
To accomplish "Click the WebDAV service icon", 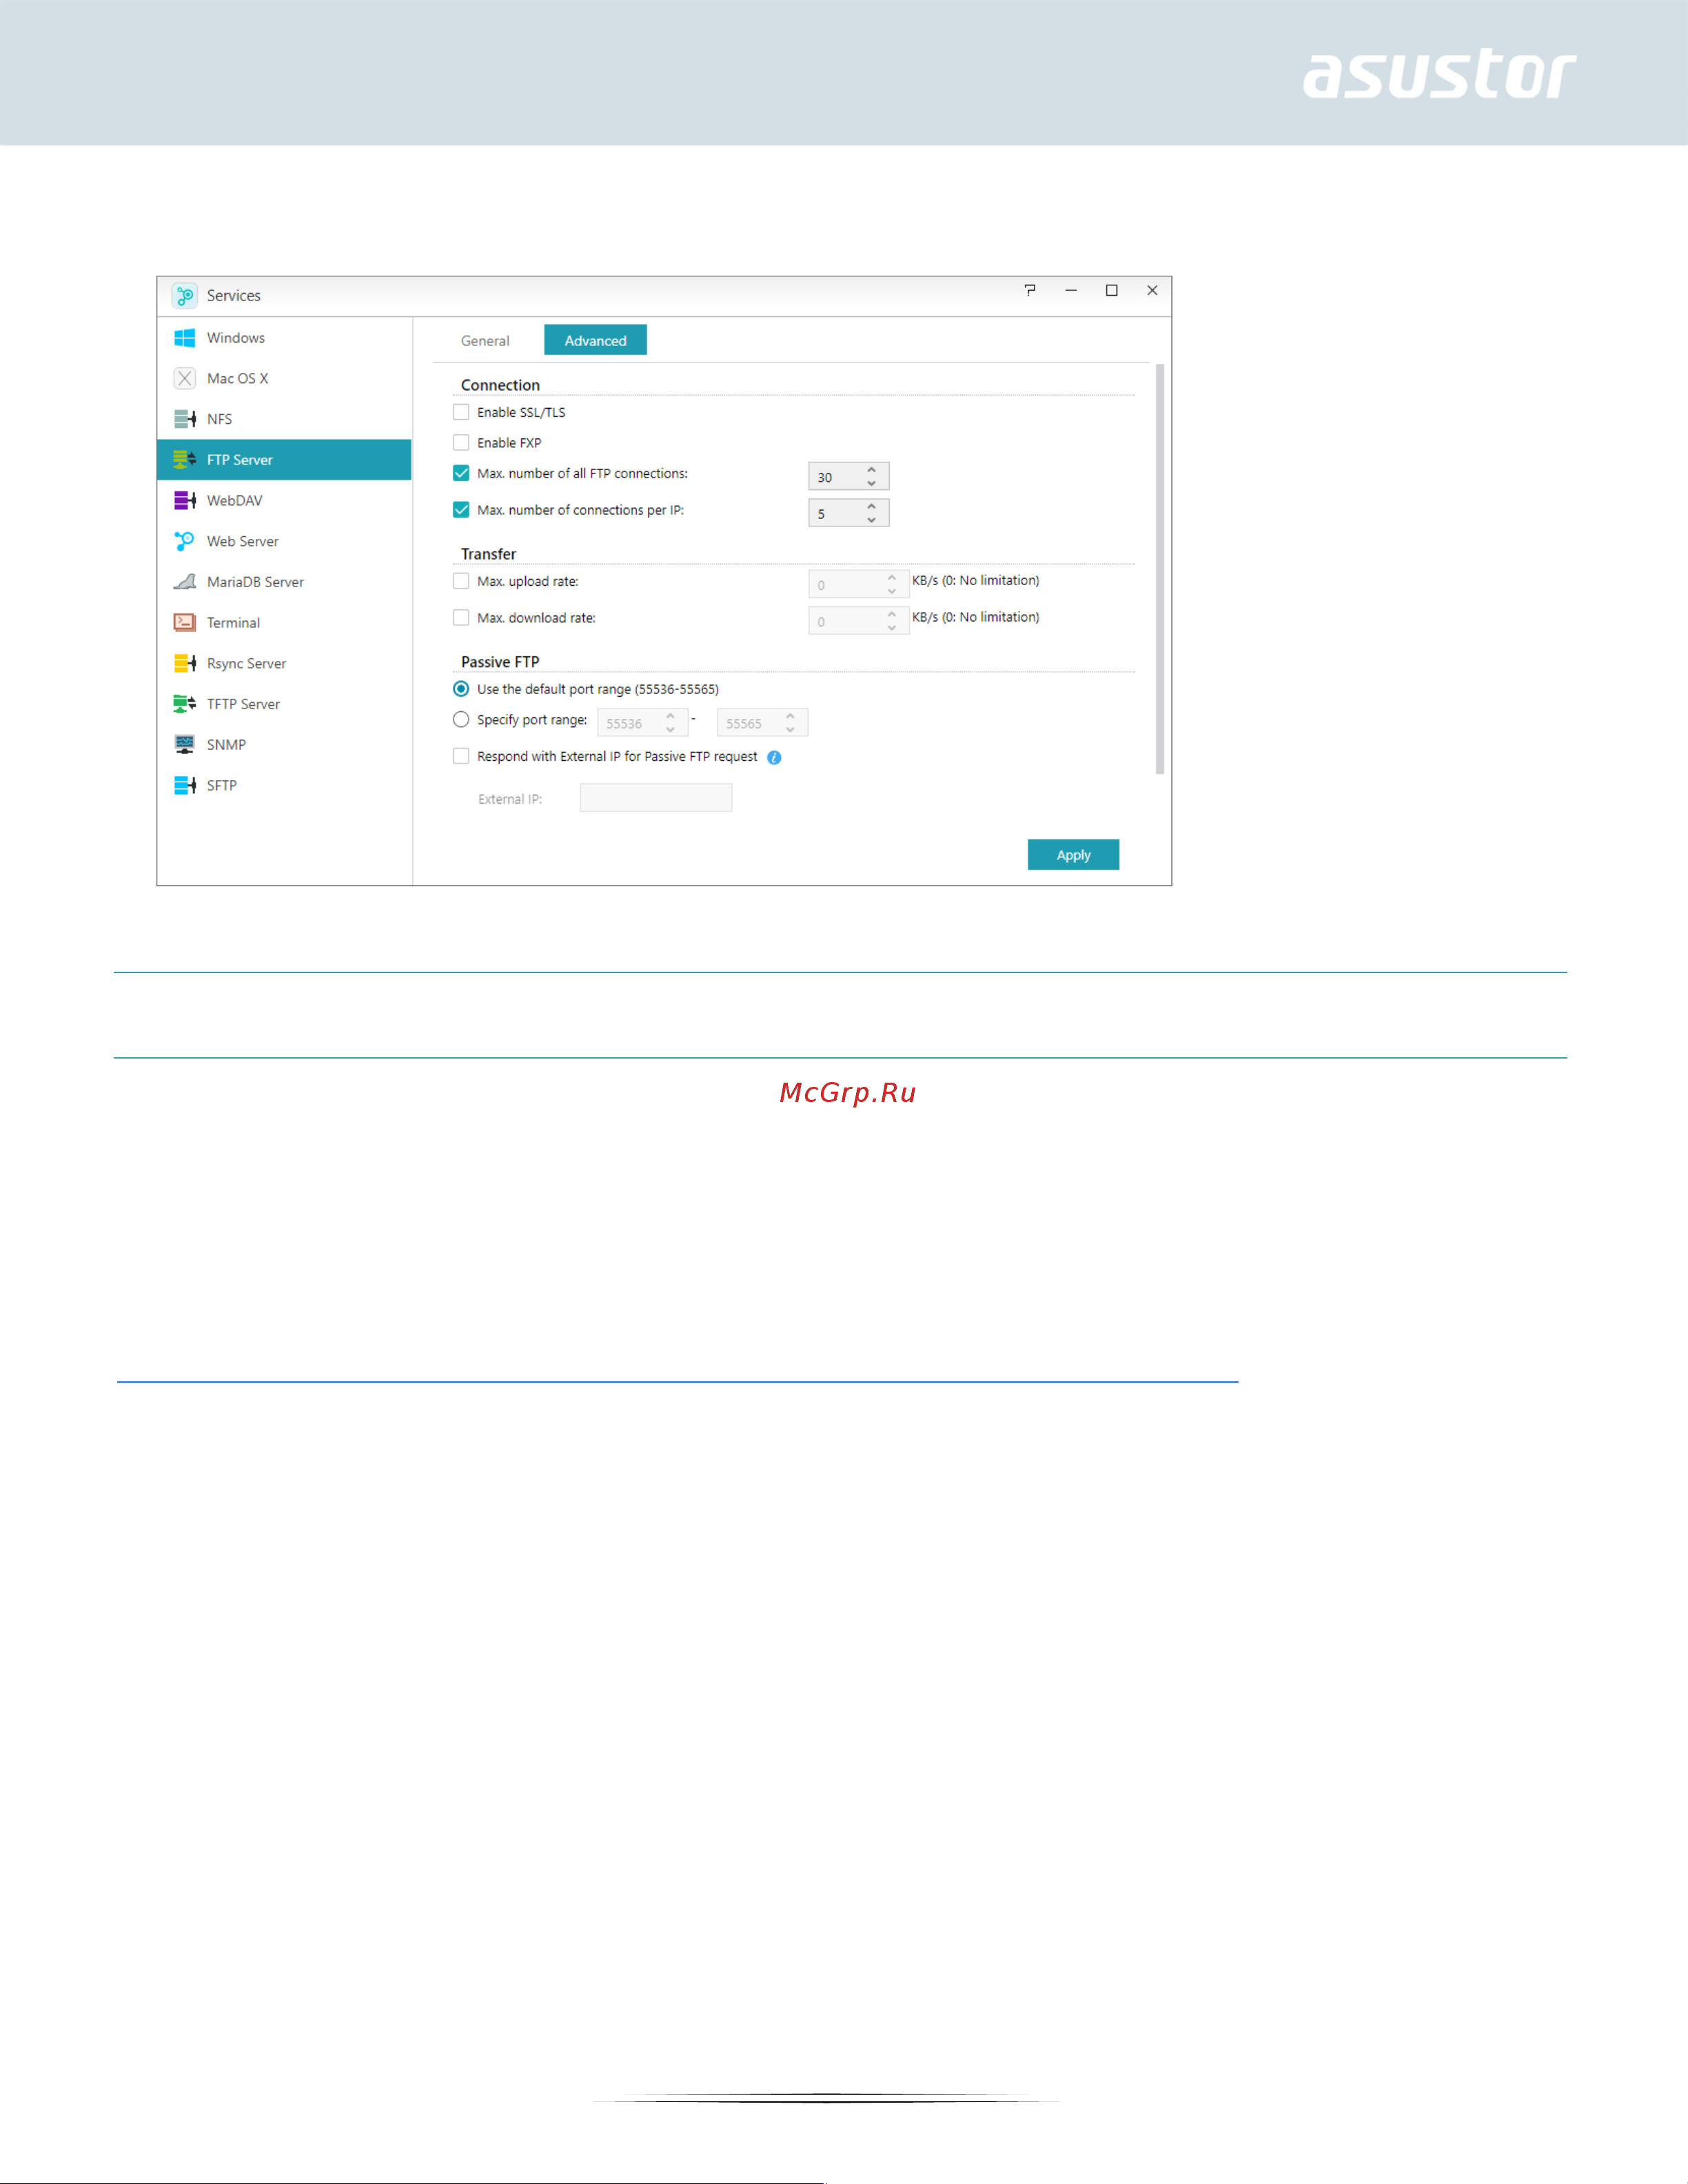I will click(x=184, y=500).
